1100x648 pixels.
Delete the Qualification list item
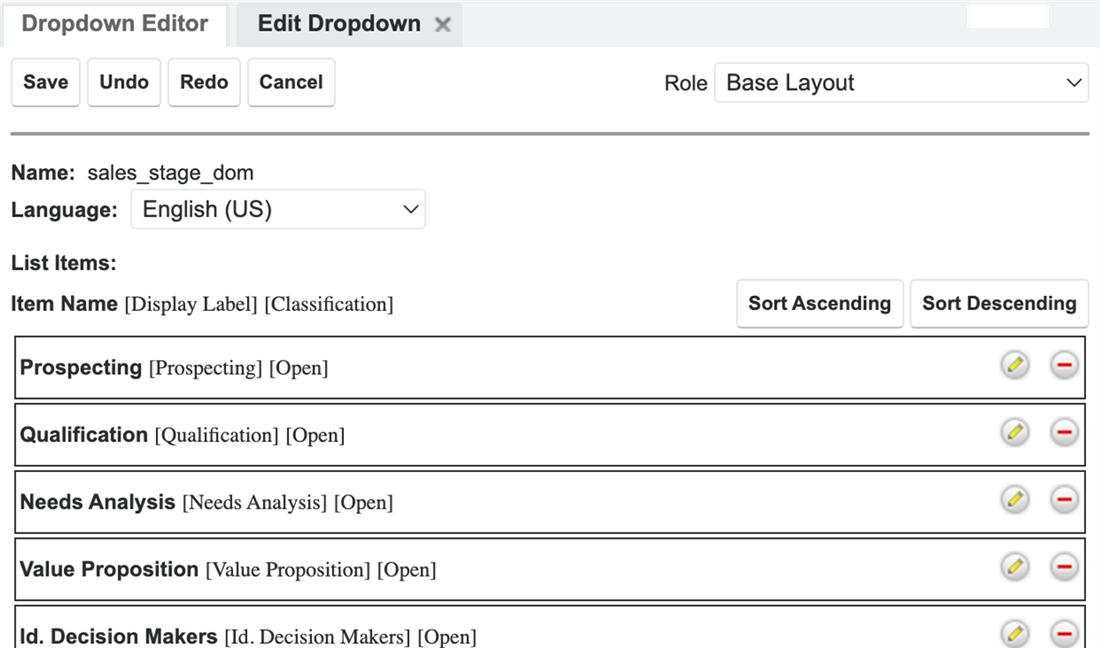1064,433
